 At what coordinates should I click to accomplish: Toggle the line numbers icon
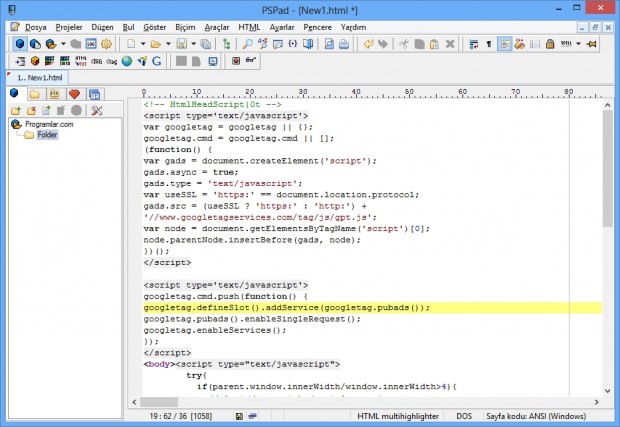(x=535, y=44)
